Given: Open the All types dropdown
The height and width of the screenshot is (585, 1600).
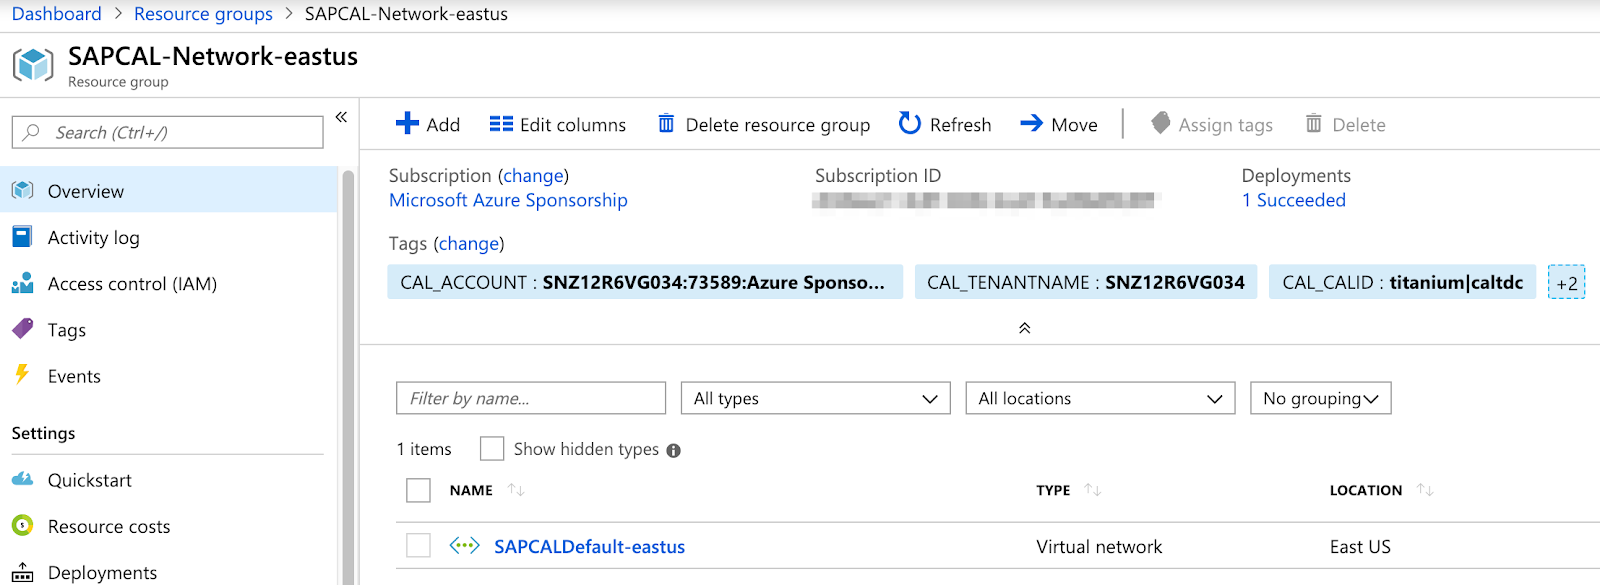Looking at the screenshot, I should point(815,398).
